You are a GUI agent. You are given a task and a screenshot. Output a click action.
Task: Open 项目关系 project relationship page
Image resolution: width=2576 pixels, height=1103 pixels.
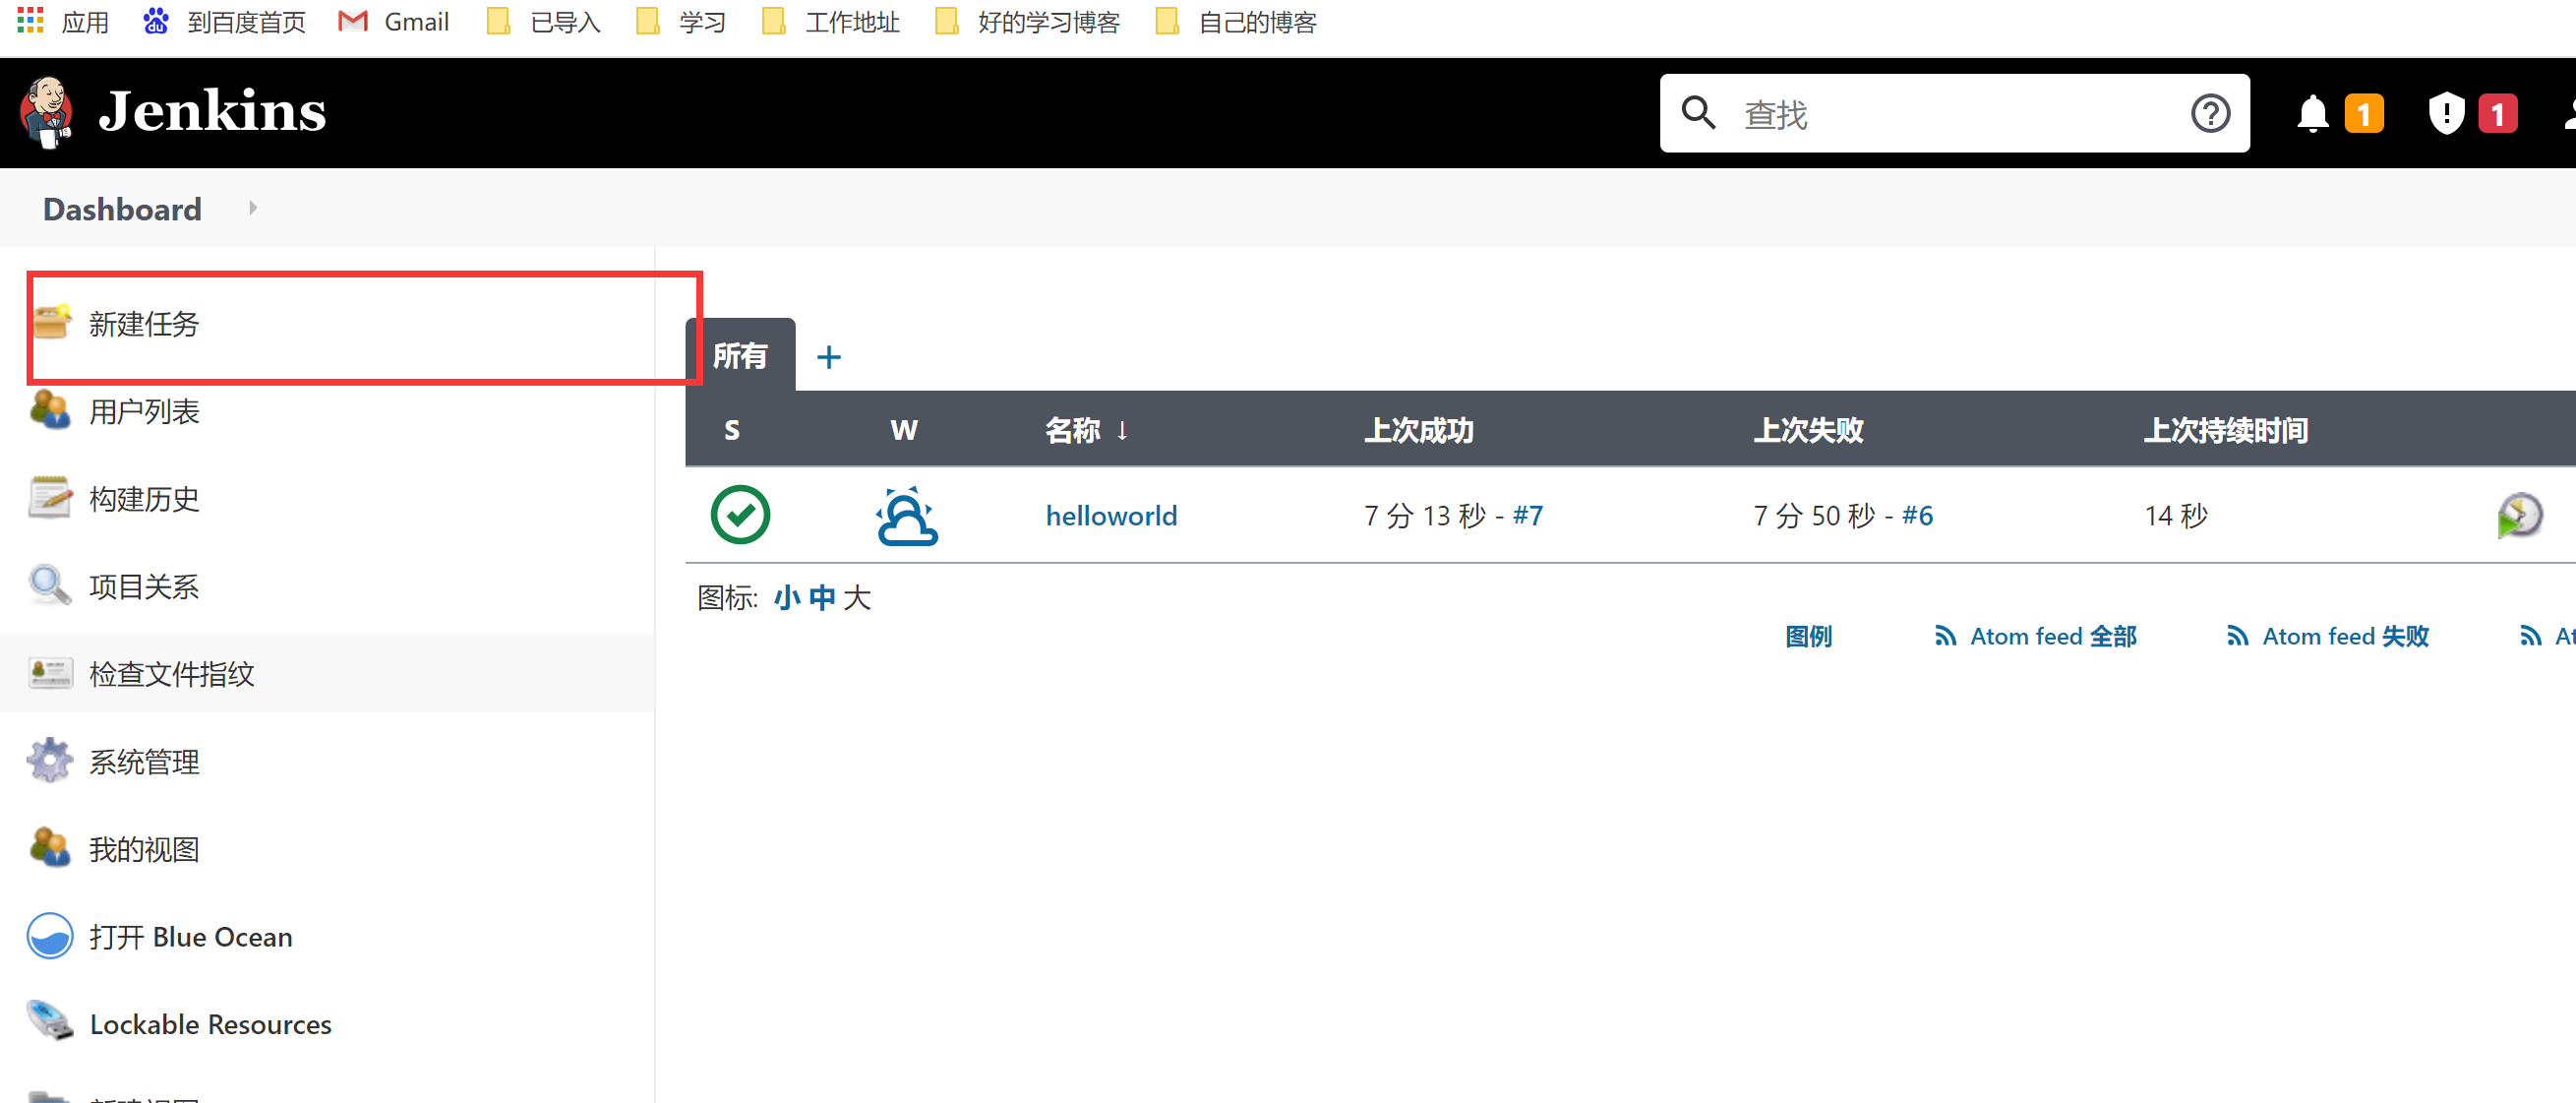click(143, 586)
